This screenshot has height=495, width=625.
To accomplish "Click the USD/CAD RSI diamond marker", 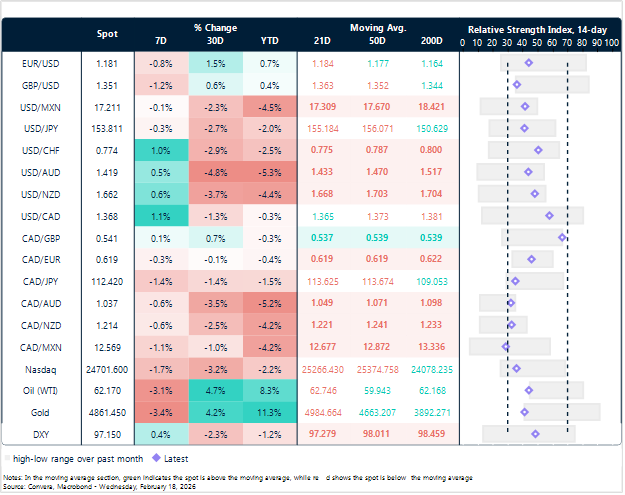I will 549,215.
